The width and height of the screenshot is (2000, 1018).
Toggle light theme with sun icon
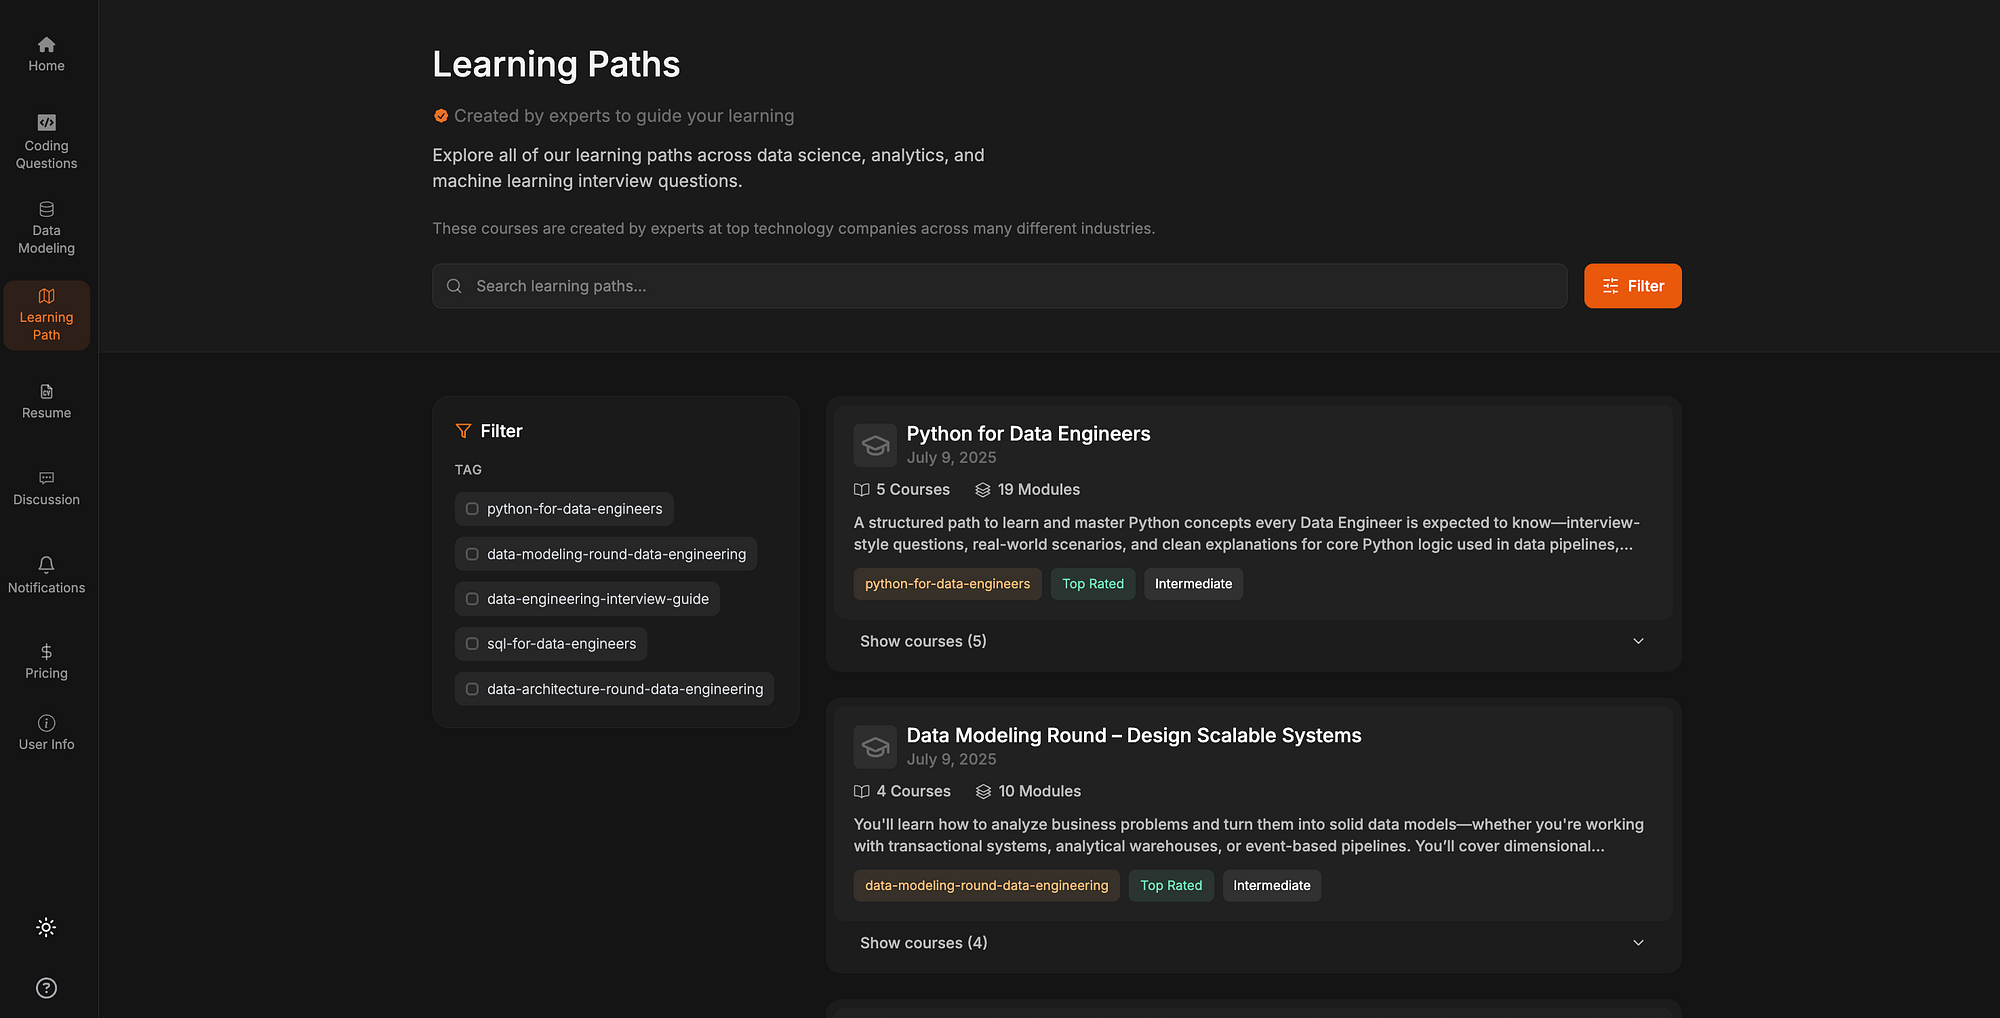(46, 927)
